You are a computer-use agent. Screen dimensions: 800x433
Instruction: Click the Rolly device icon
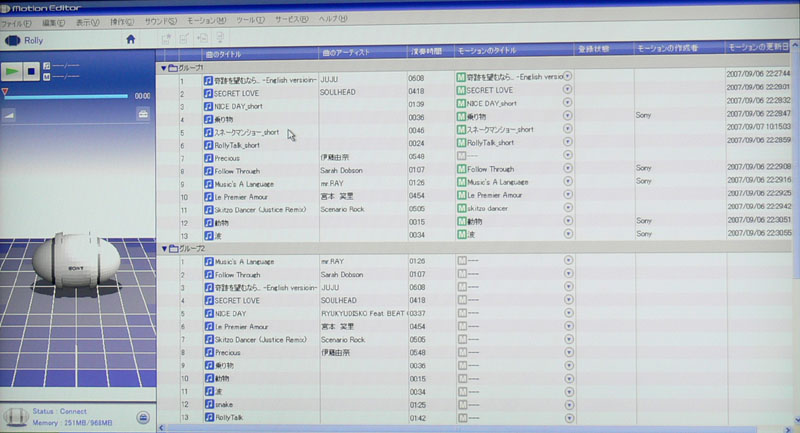(12, 40)
